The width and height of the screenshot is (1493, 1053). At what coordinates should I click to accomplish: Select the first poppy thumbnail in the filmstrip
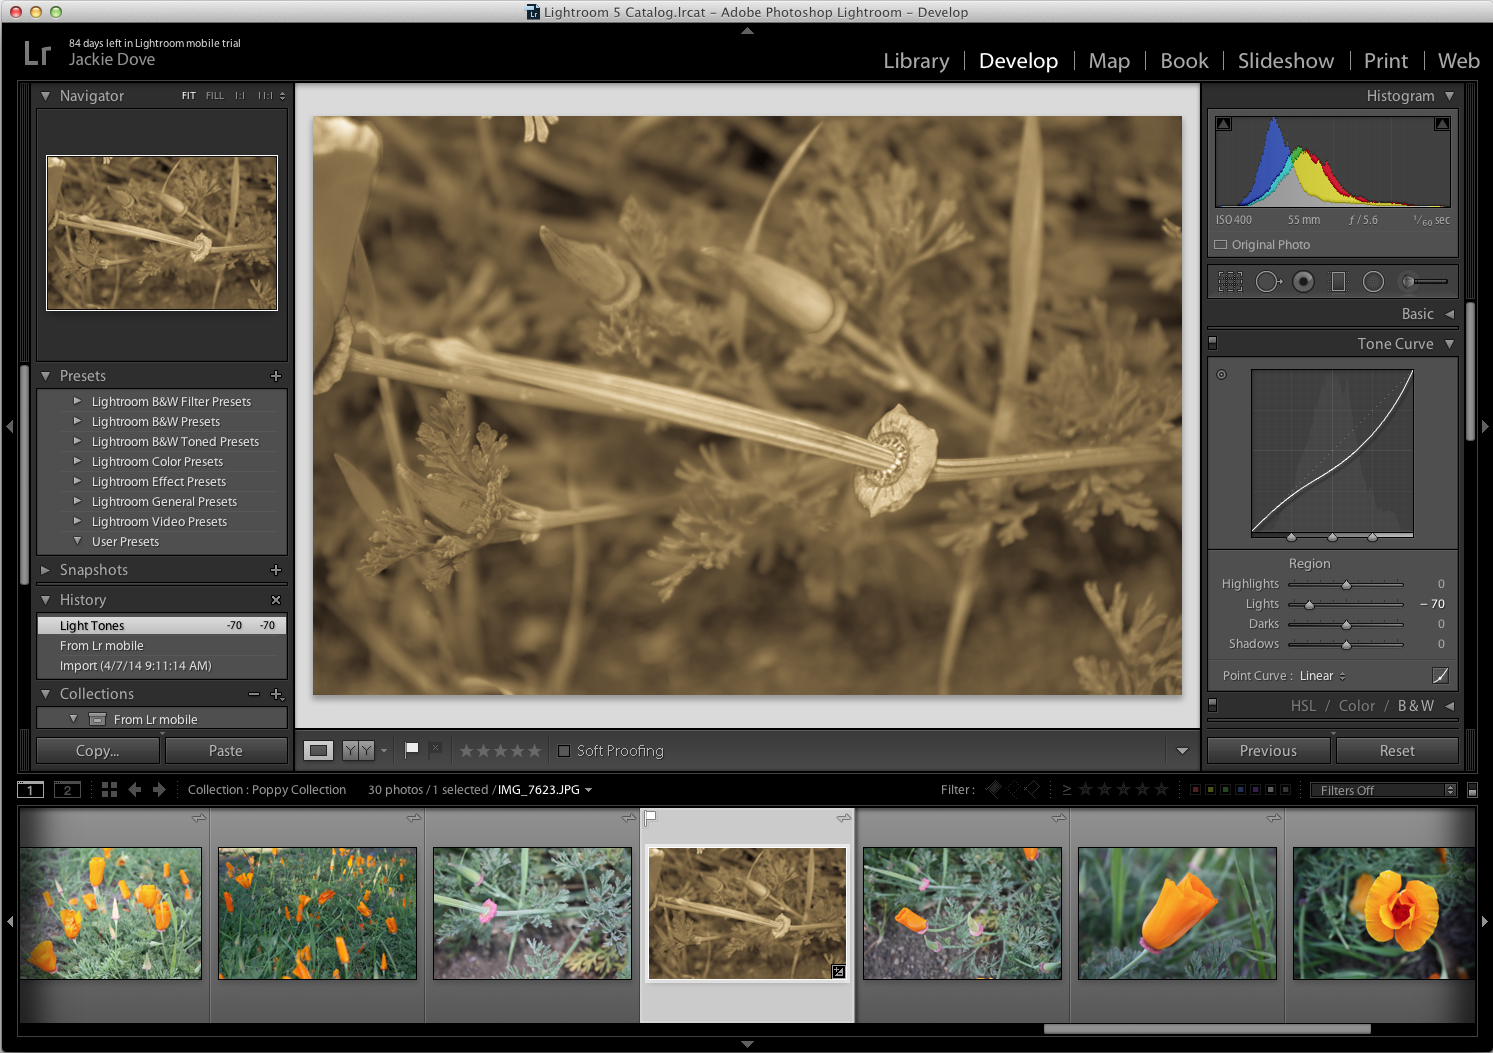point(111,913)
